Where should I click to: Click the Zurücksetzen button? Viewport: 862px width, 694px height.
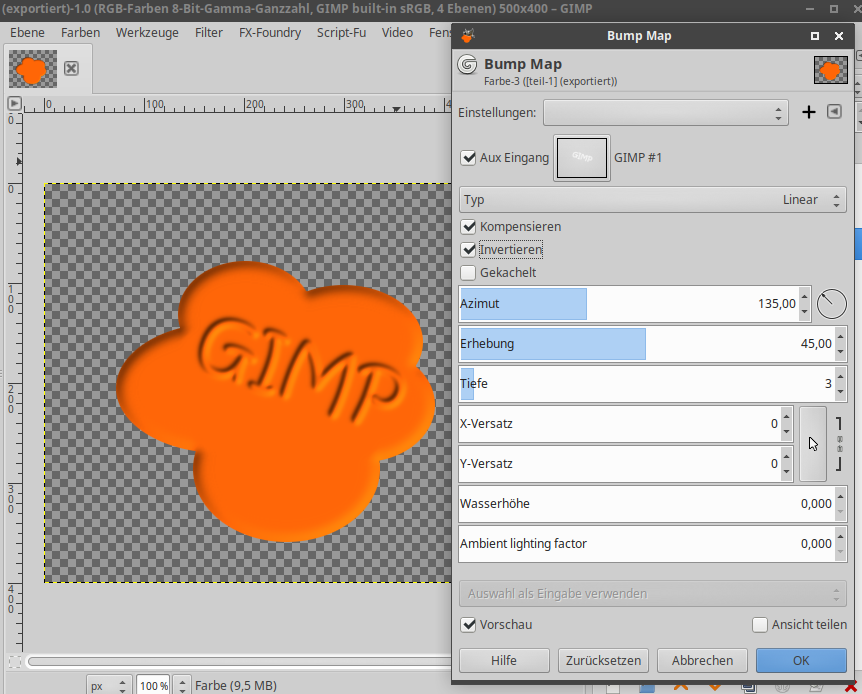pyautogui.click(x=604, y=660)
